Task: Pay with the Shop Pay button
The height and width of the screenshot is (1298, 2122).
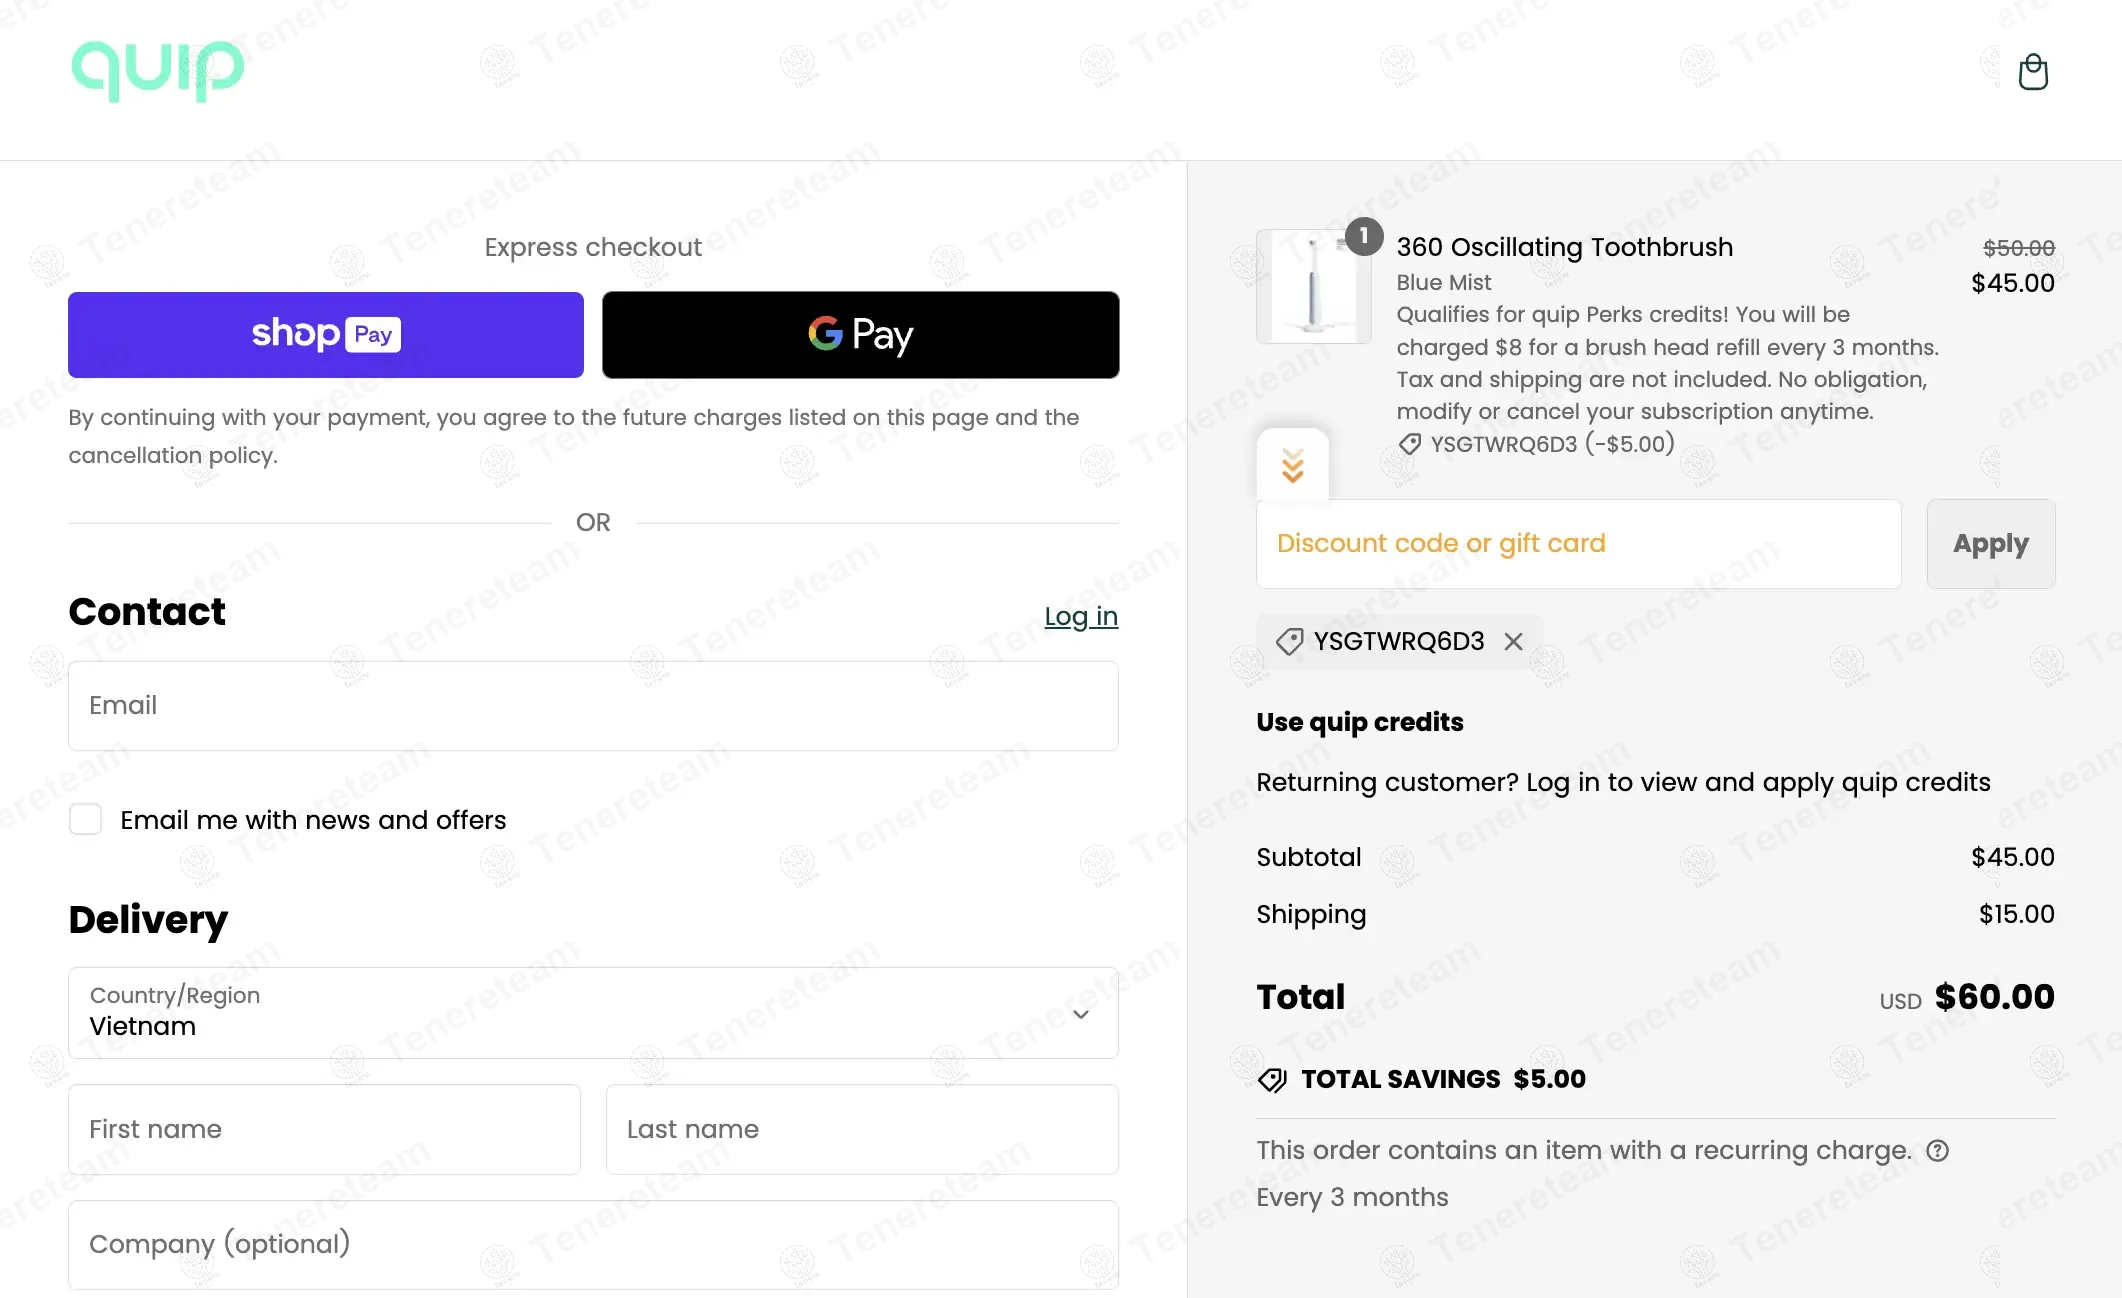Action: 326,335
